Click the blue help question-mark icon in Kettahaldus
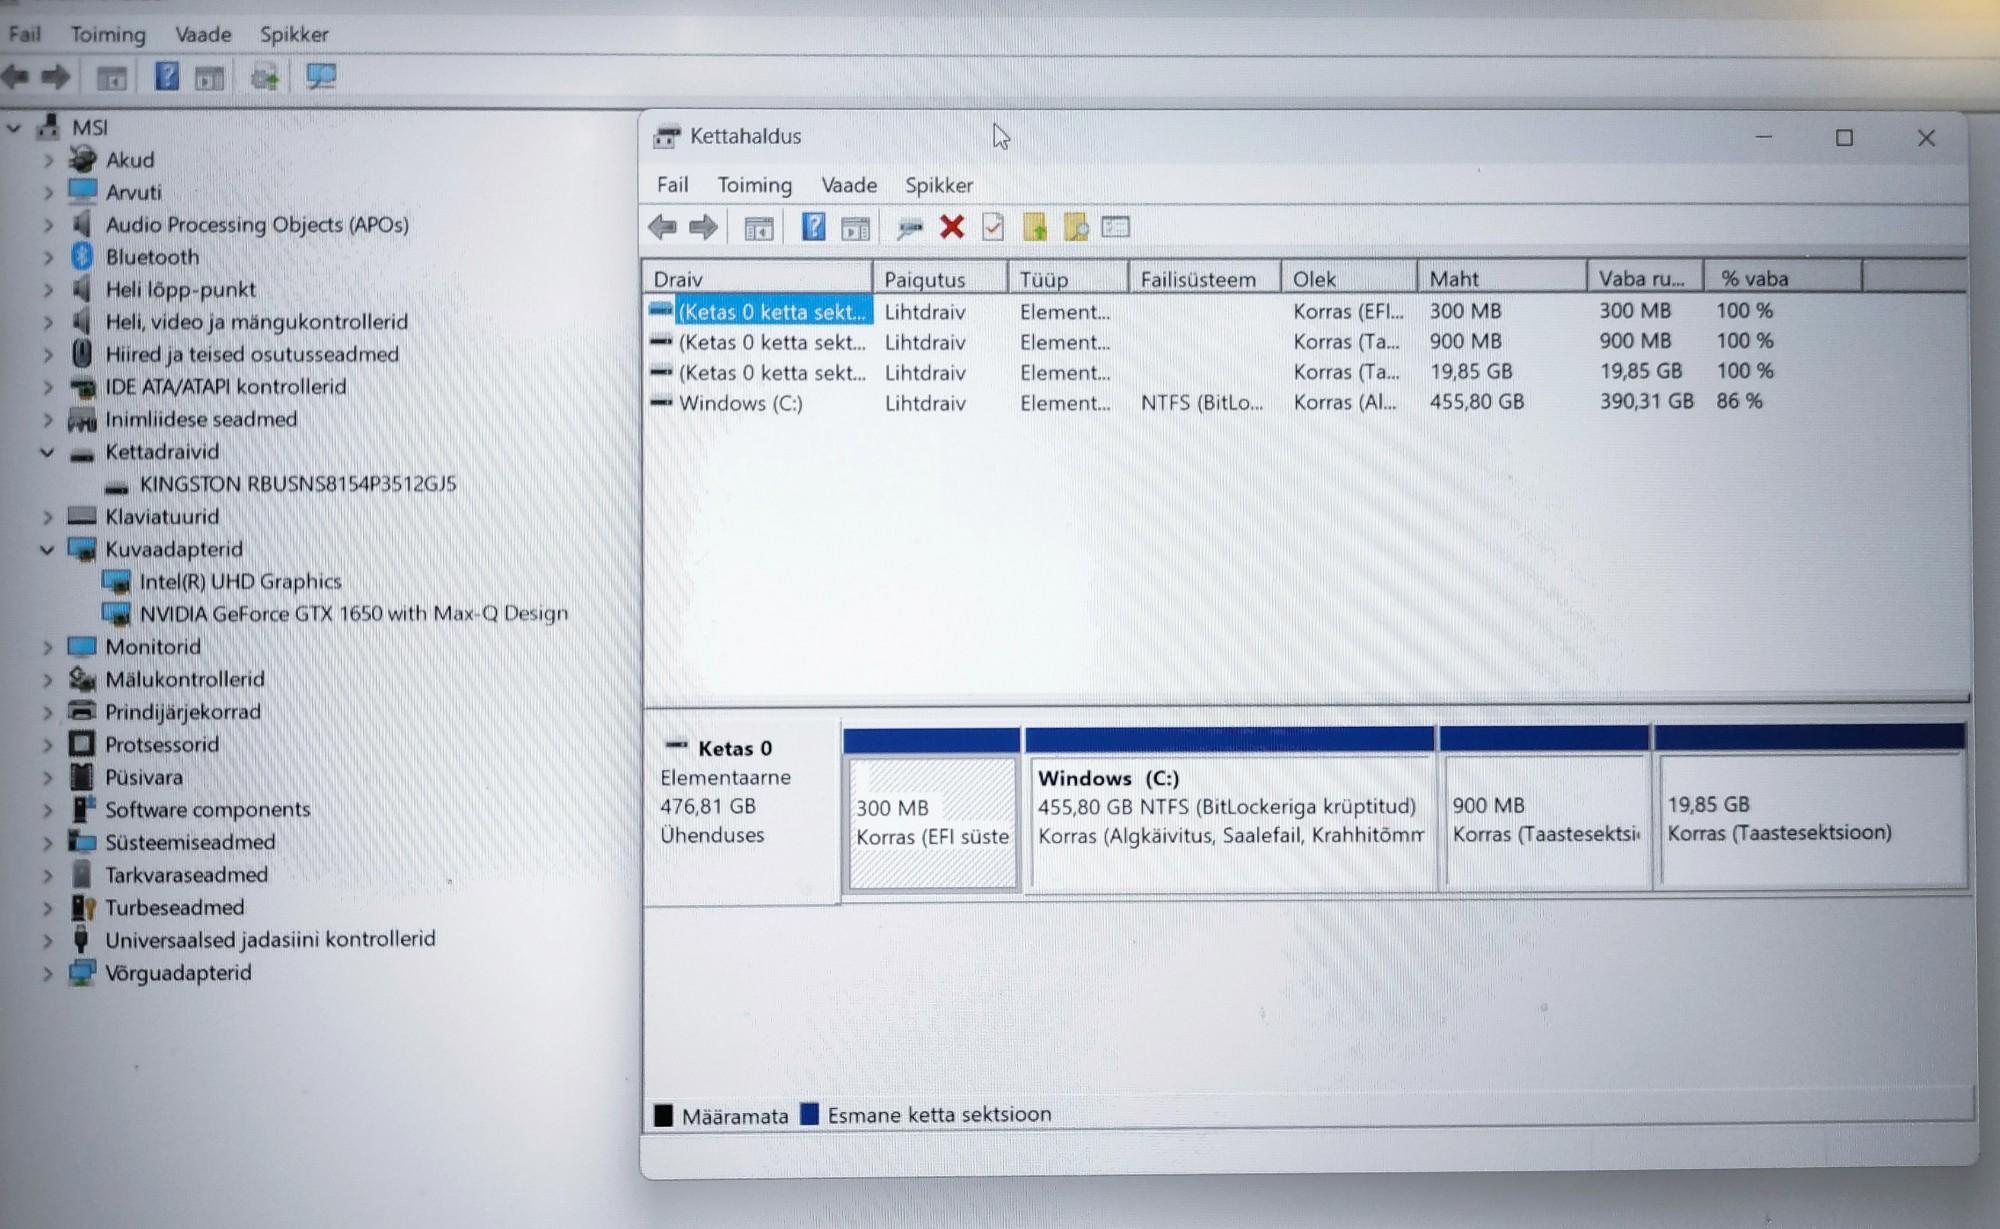This screenshot has width=2000, height=1229. (x=813, y=227)
